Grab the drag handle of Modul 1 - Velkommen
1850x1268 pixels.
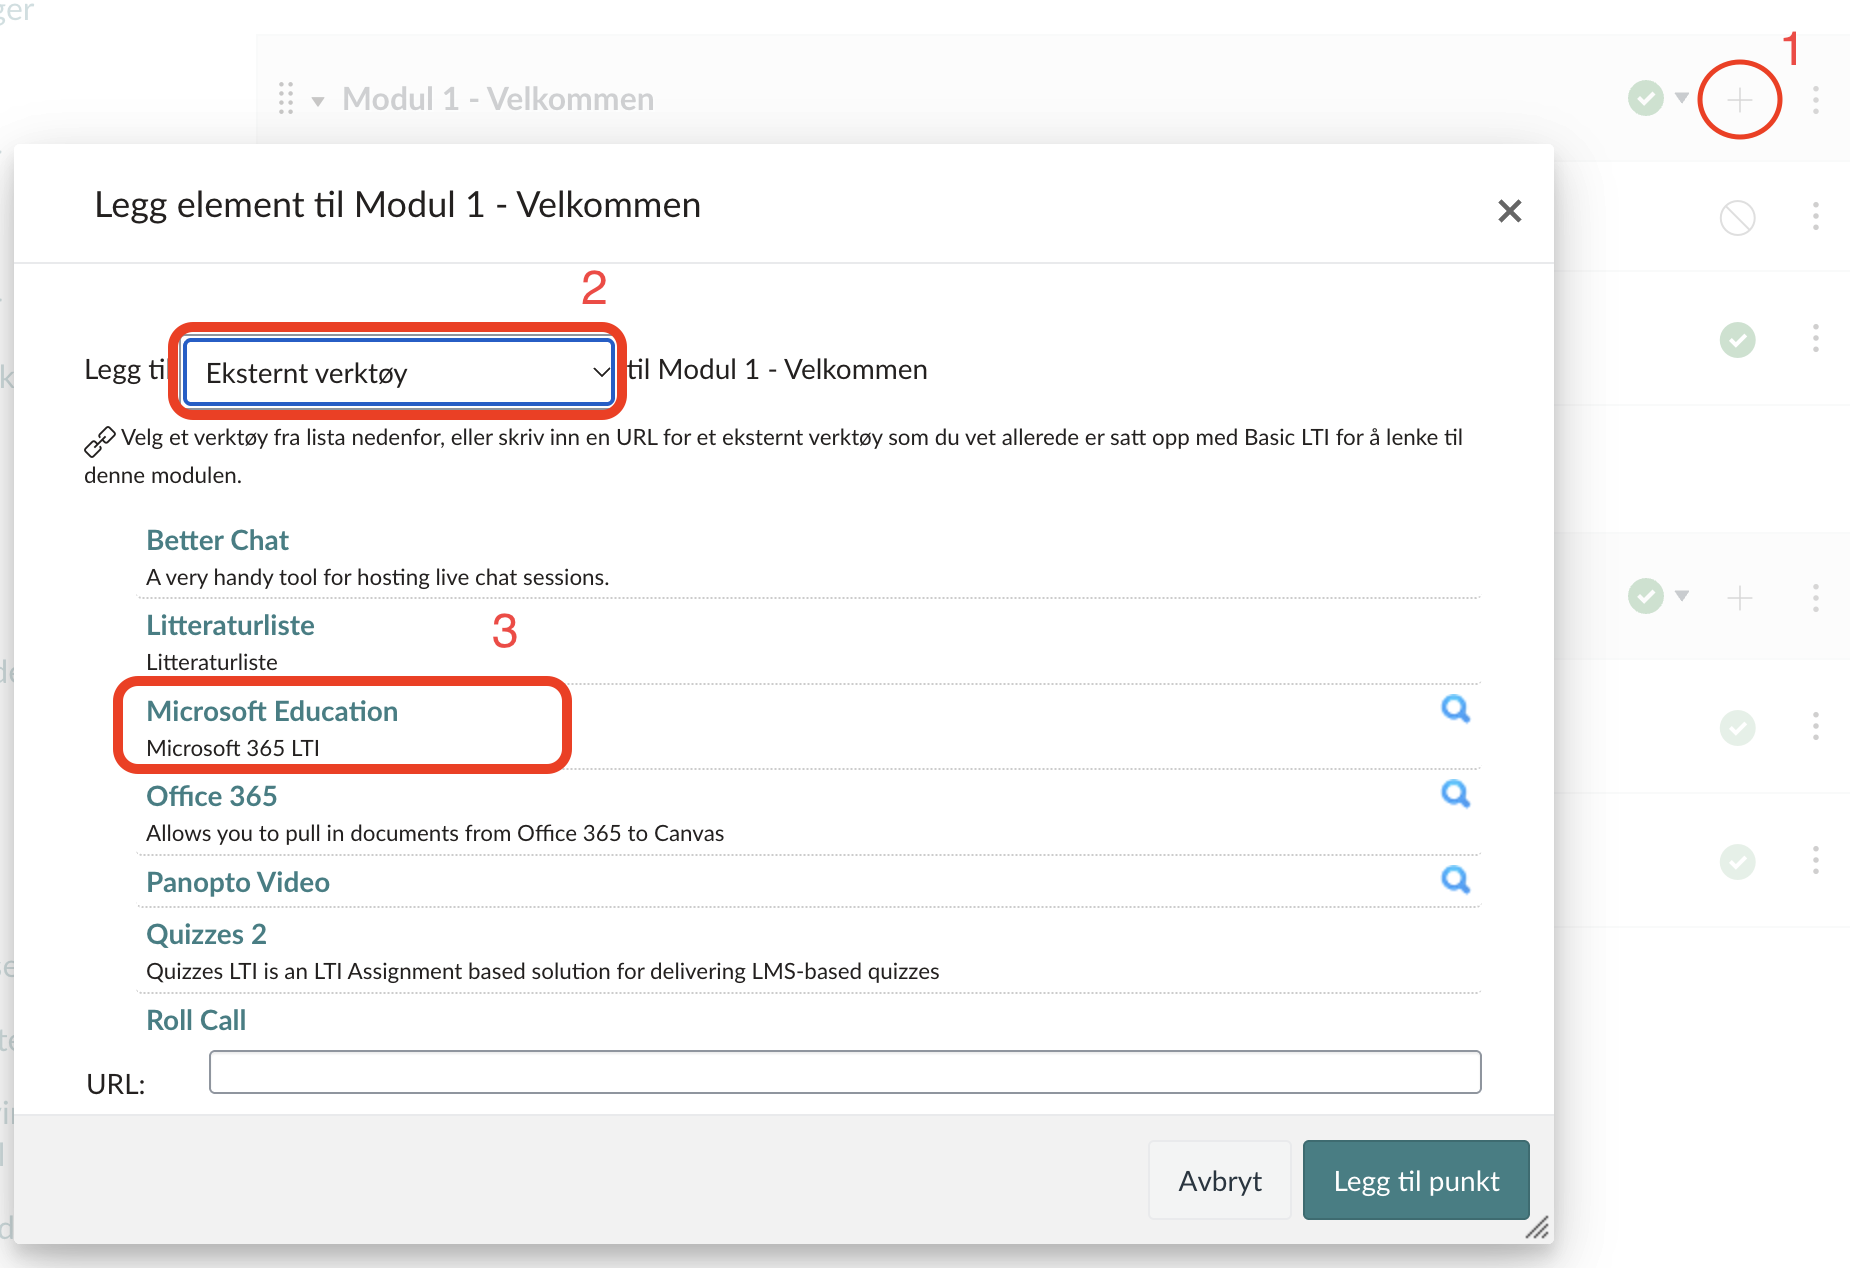(x=286, y=98)
